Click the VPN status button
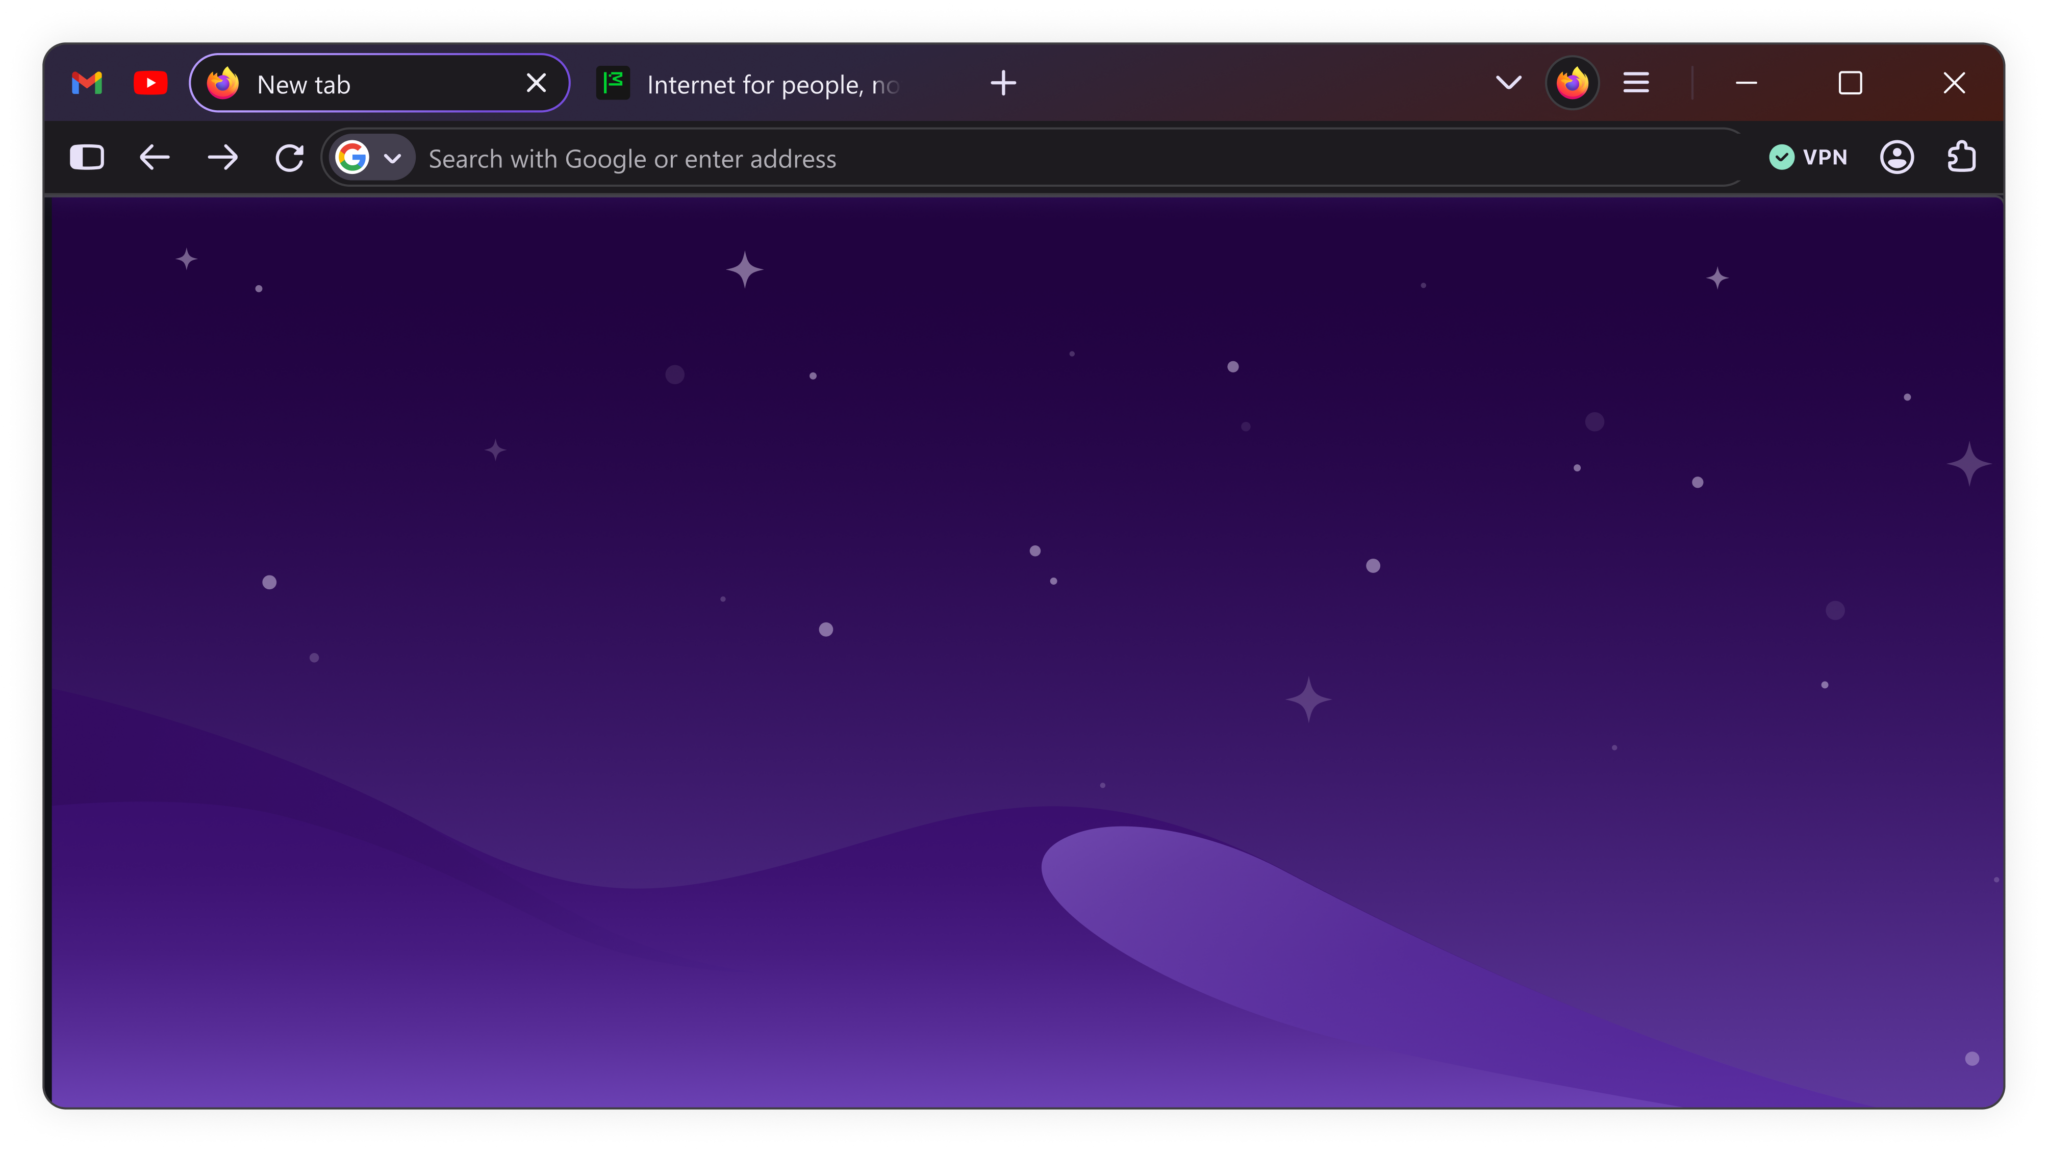Image resolution: width=2048 pixels, height=1152 pixels. pos(1808,157)
